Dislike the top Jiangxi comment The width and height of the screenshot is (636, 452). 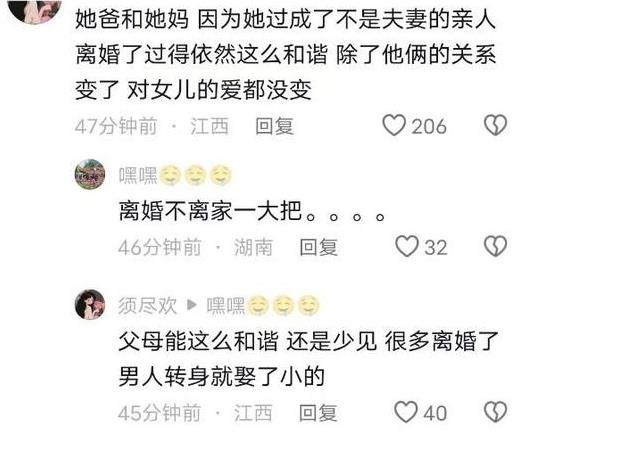pos(495,125)
